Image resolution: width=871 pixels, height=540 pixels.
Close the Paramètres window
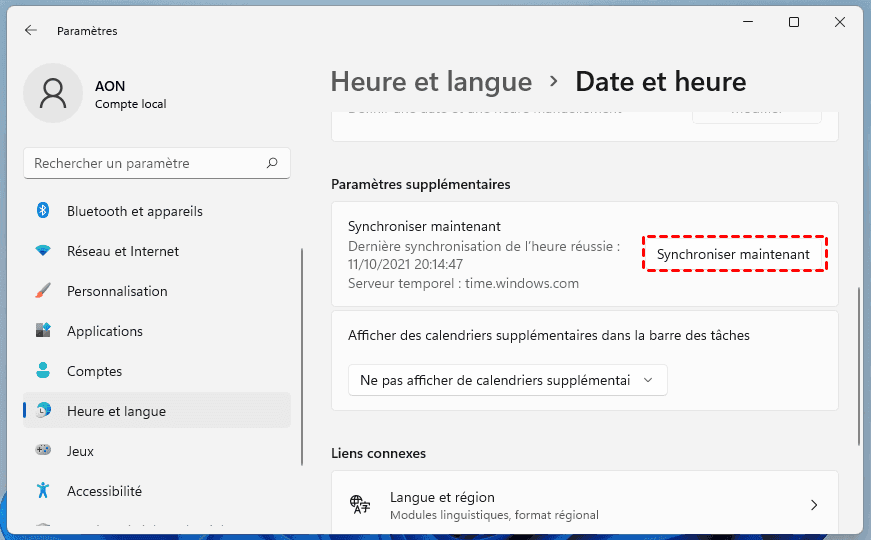(840, 22)
